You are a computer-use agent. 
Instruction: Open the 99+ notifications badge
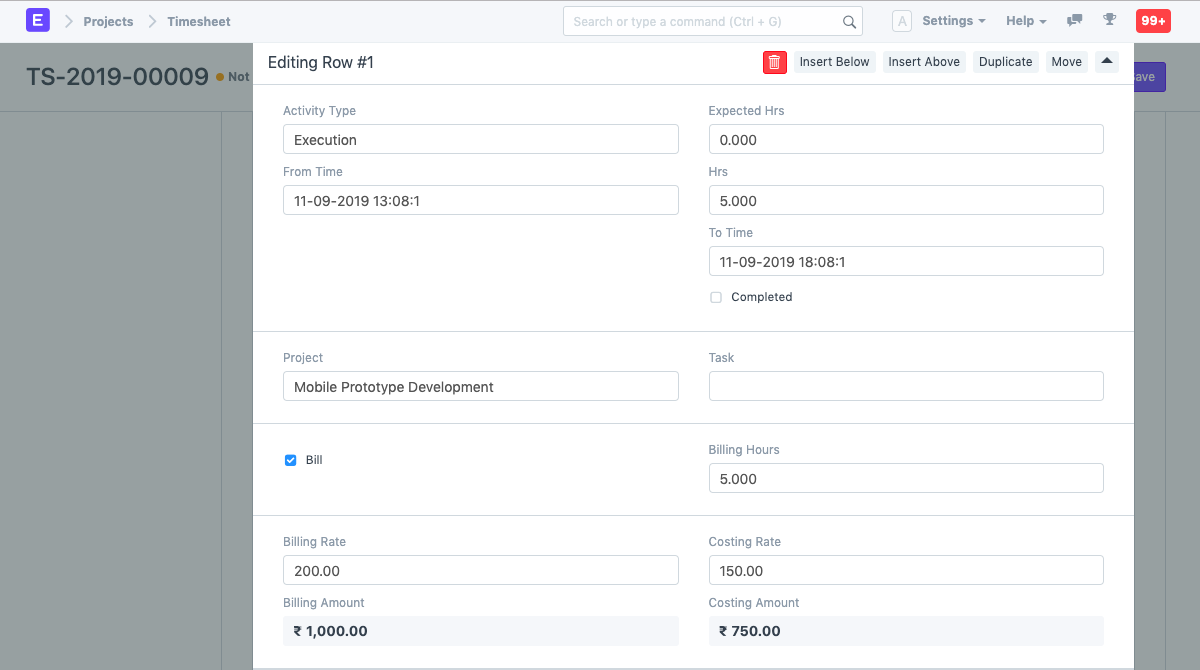[x=1152, y=20]
